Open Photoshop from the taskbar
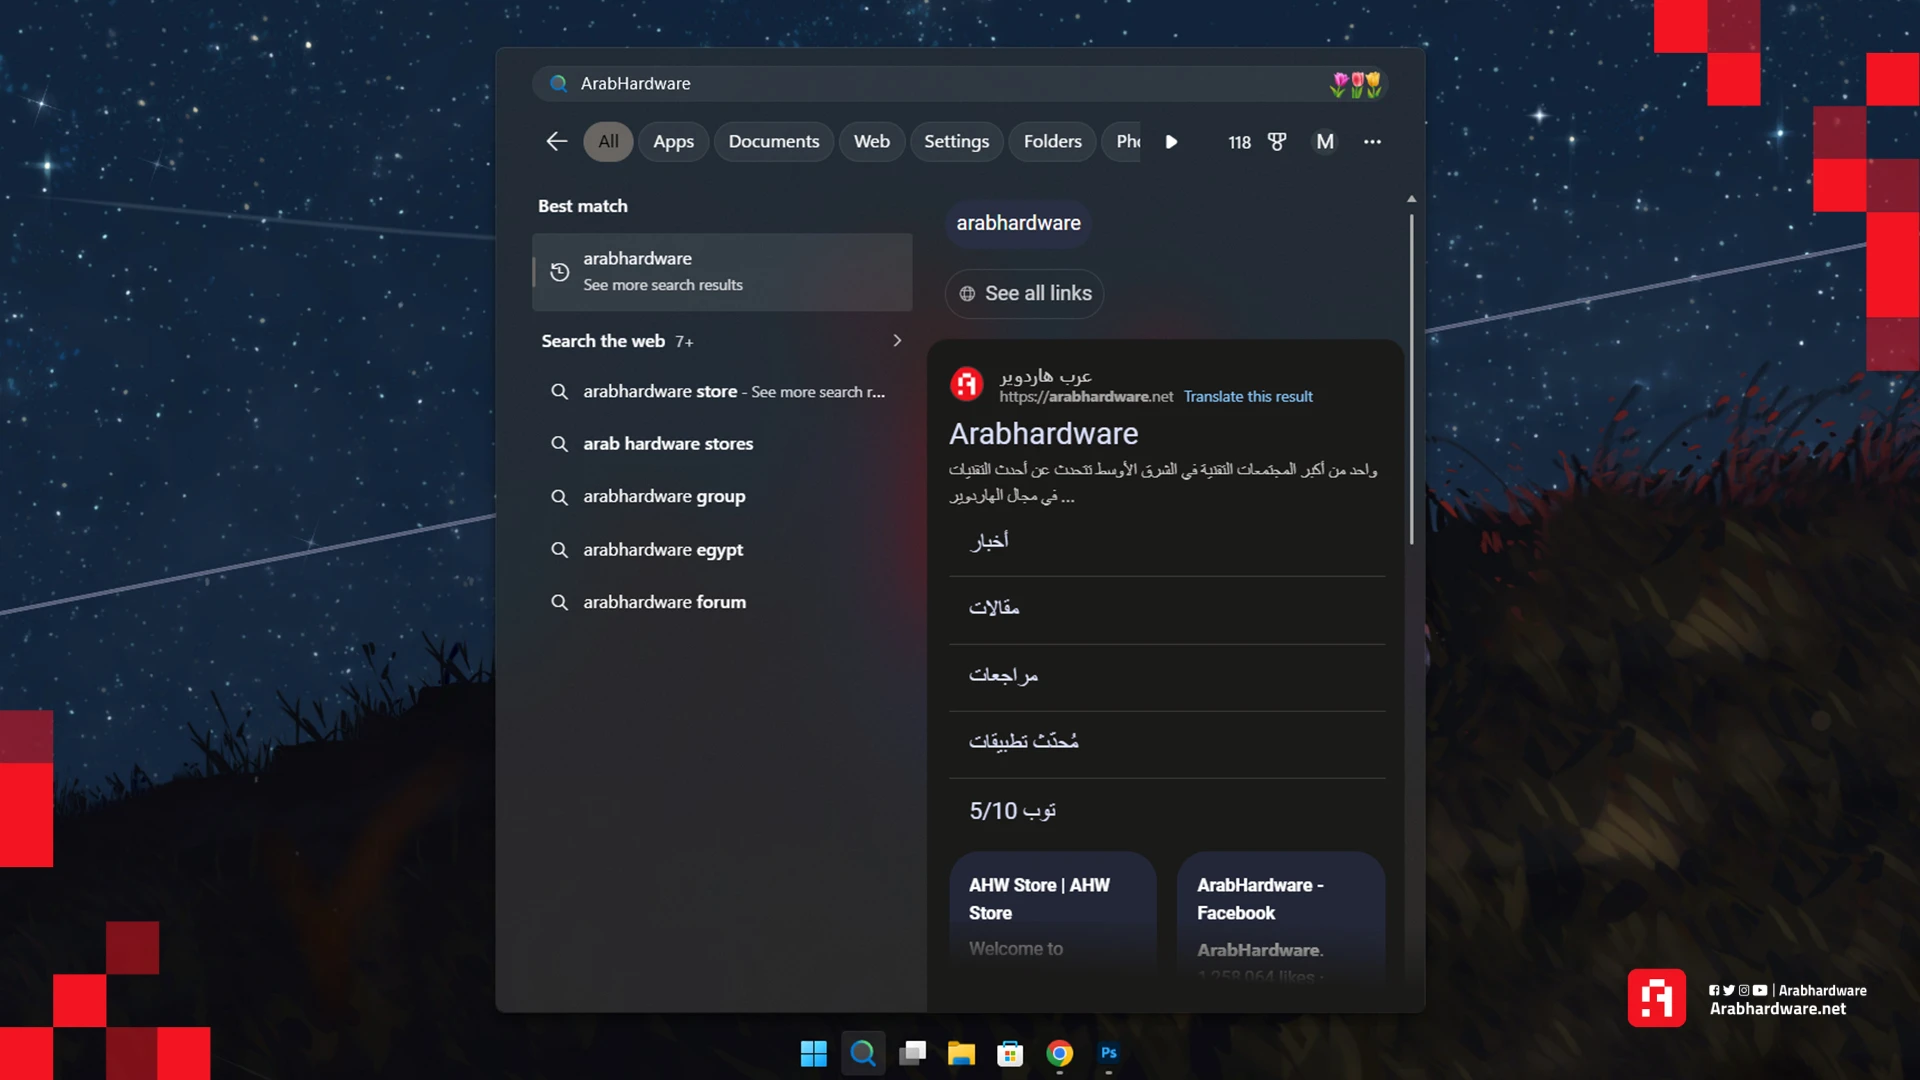 [1109, 1053]
